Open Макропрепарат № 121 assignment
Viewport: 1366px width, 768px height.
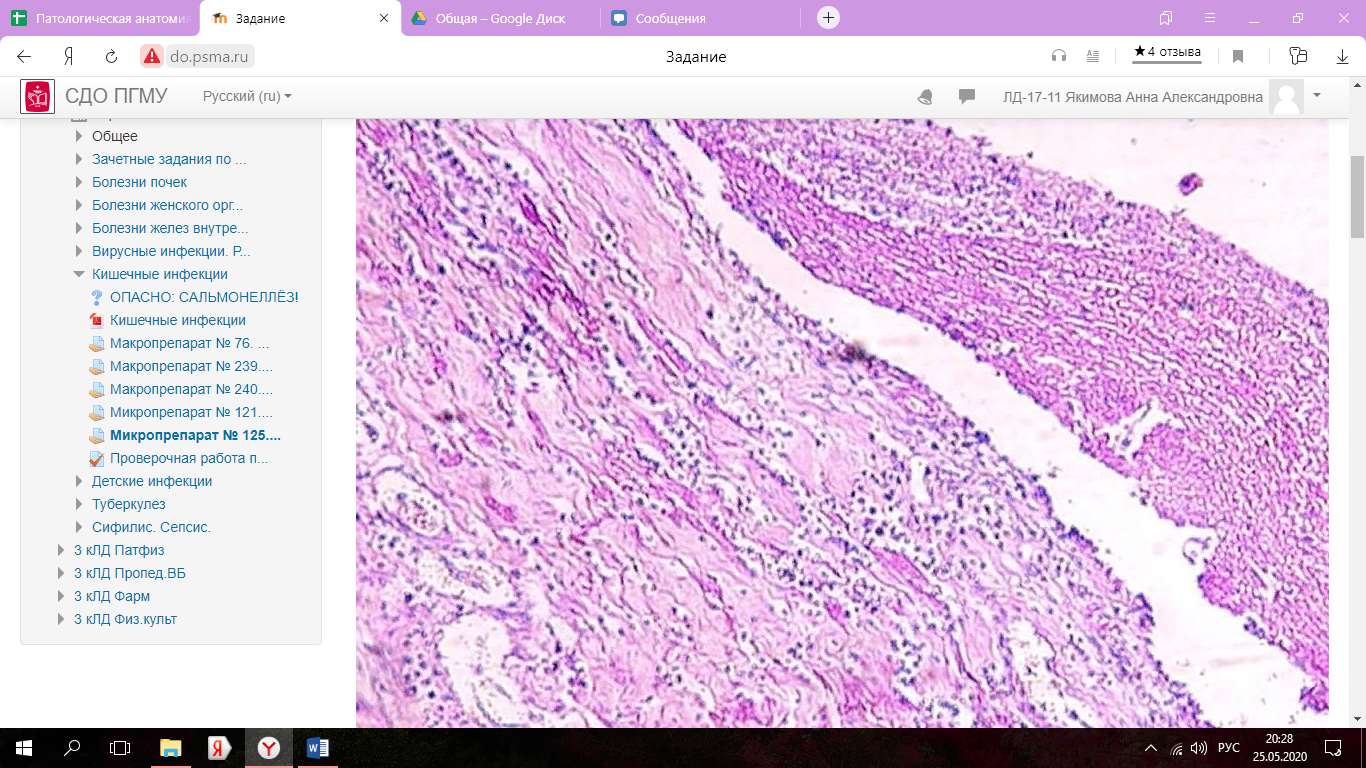(191, 412)
